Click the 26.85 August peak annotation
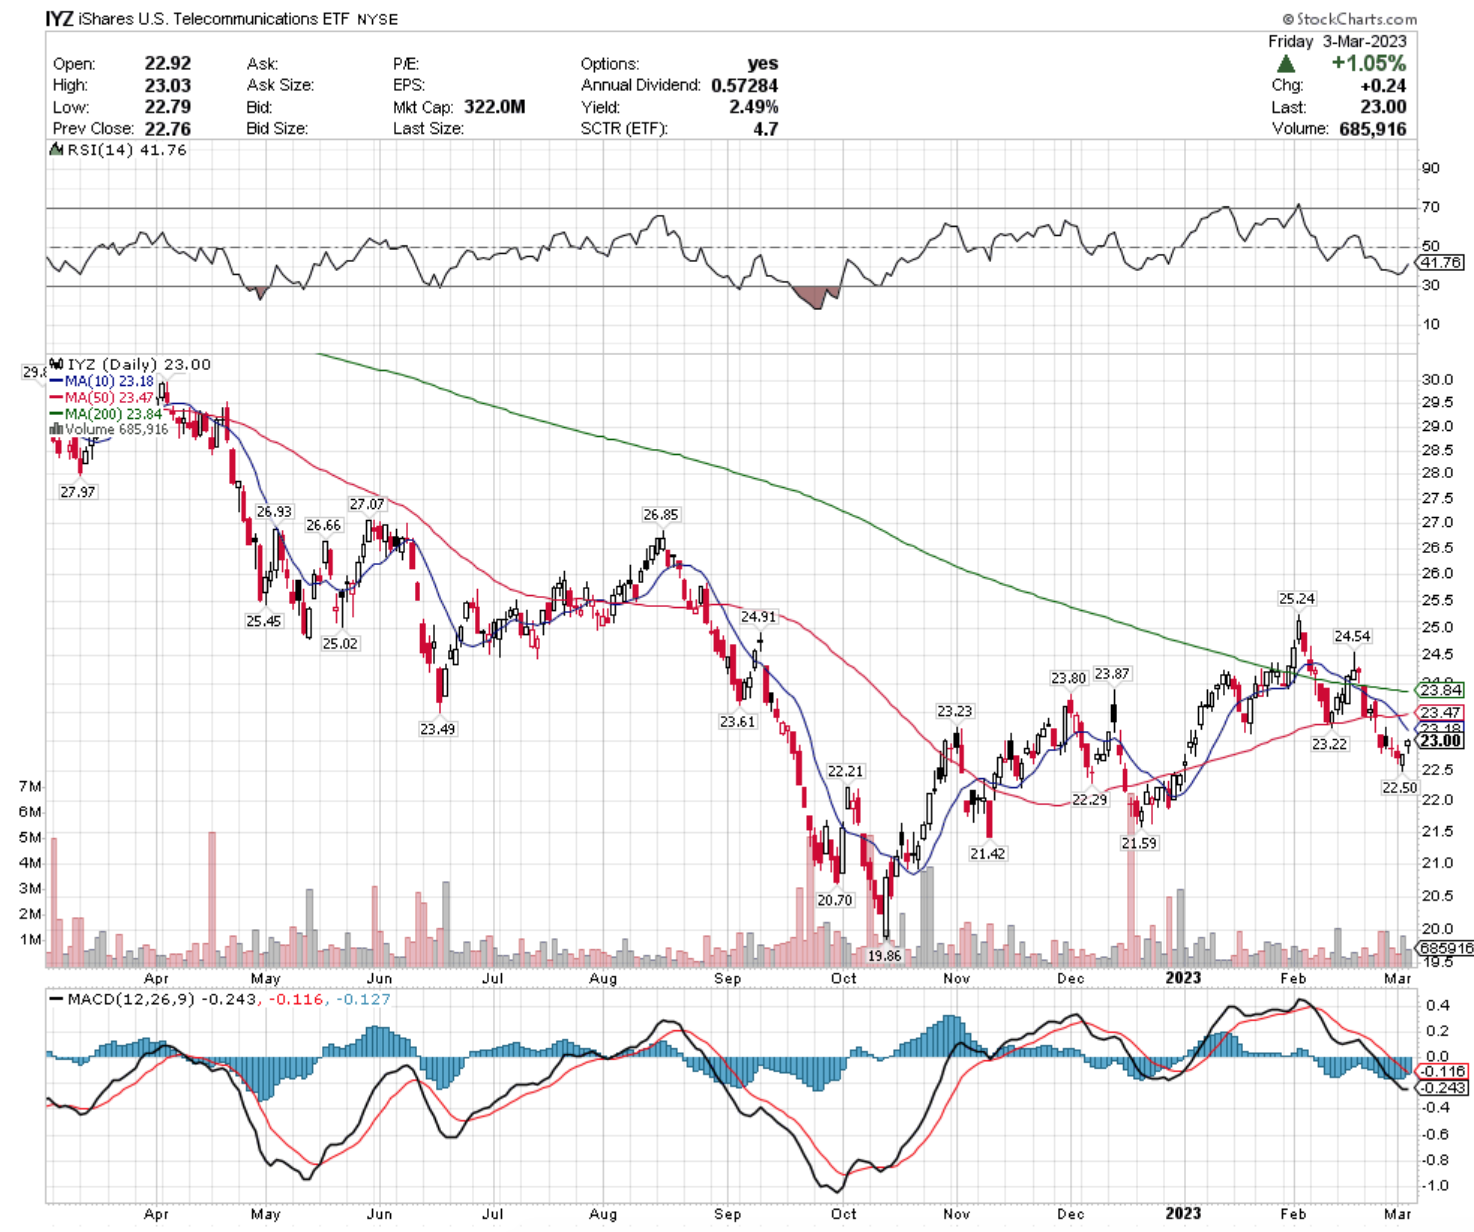The width and height of the screenshot is (1474, 1232). click(661, 514)
